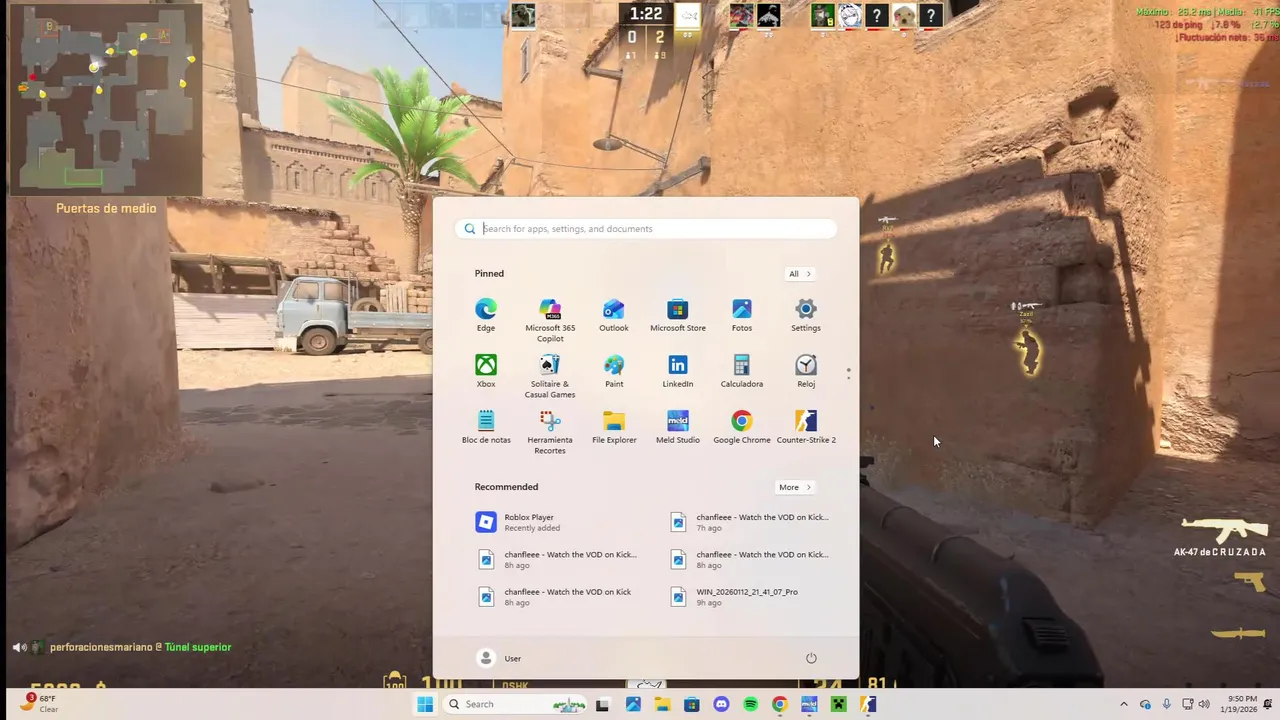
Task: Open File Explorer from pinned apps
Action: [x=614, y=427]
